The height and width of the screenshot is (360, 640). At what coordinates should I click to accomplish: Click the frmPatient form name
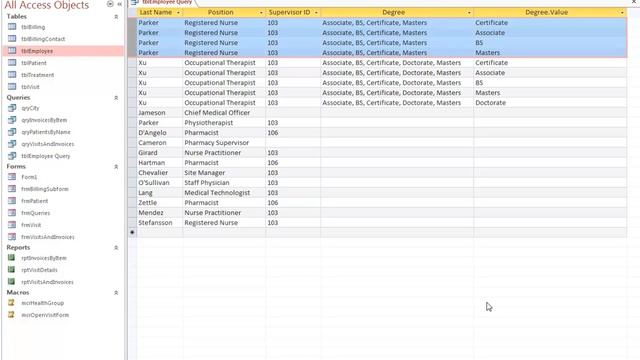(x=35, y=201)
